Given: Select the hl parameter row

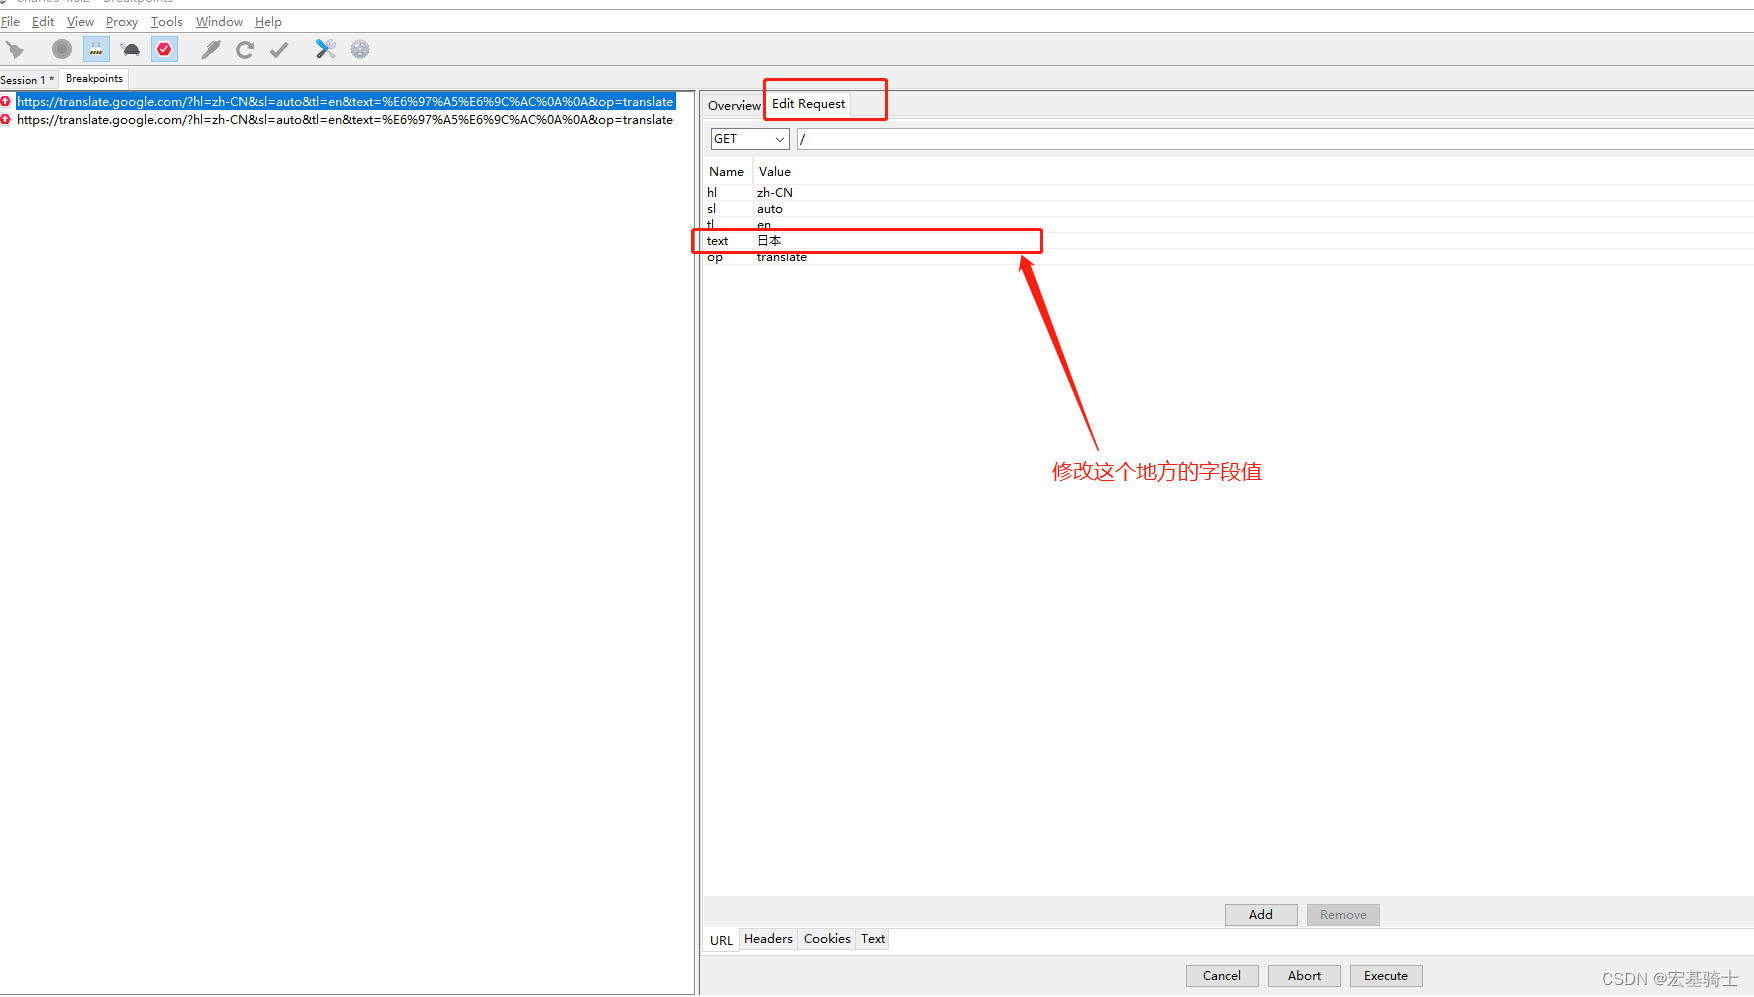Looking at the screenshot, I should coord(1228,193).
